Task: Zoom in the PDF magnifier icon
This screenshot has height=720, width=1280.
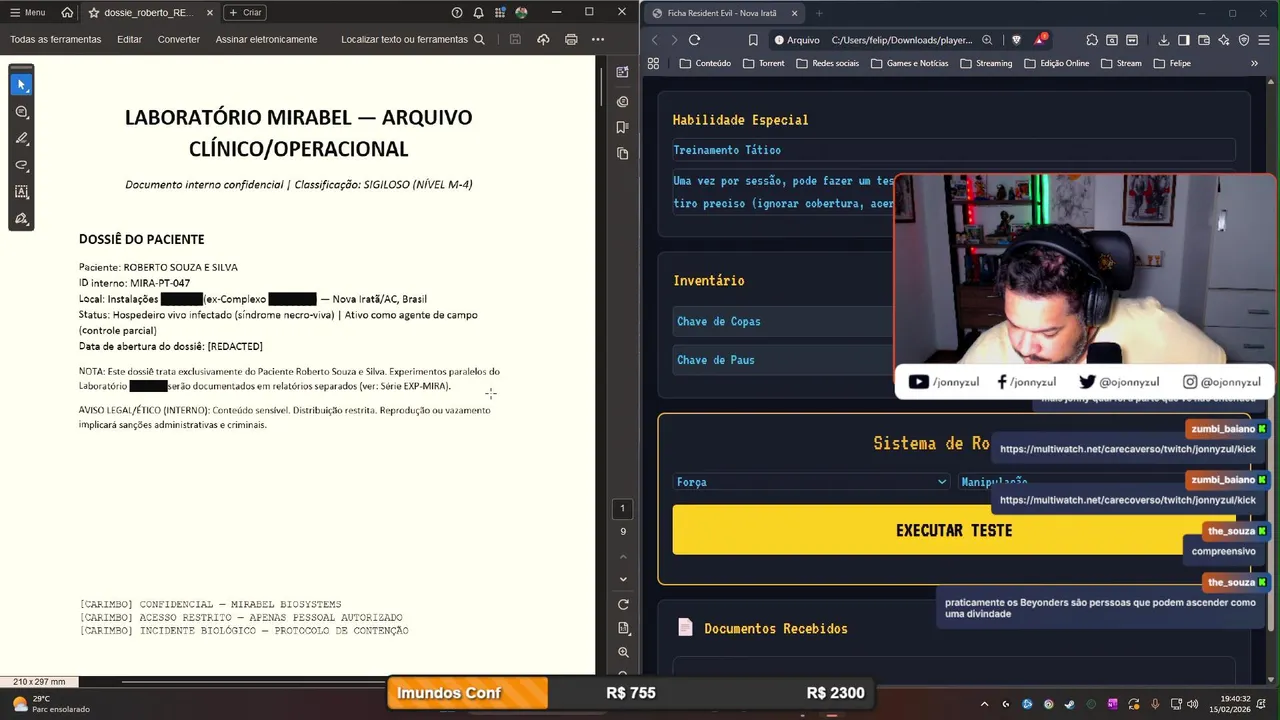Action: [x=623, y=652]
